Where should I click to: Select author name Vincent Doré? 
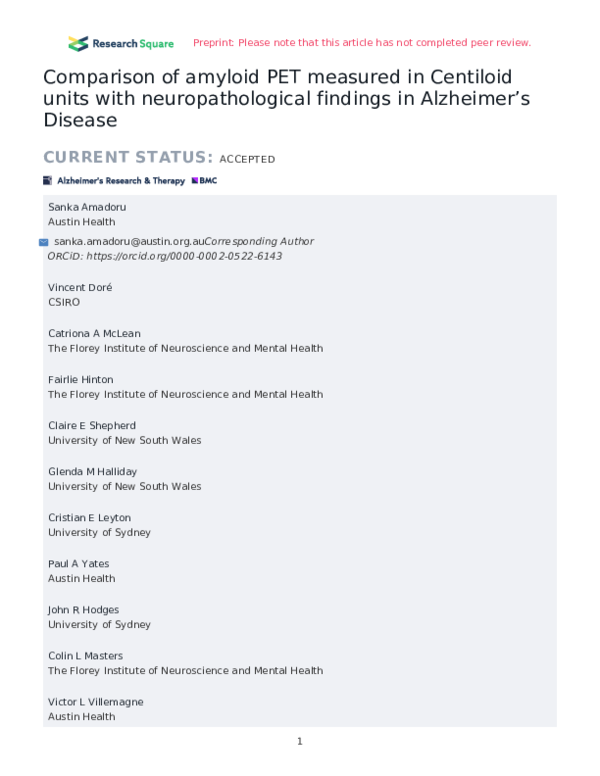(x=80, y=287)
